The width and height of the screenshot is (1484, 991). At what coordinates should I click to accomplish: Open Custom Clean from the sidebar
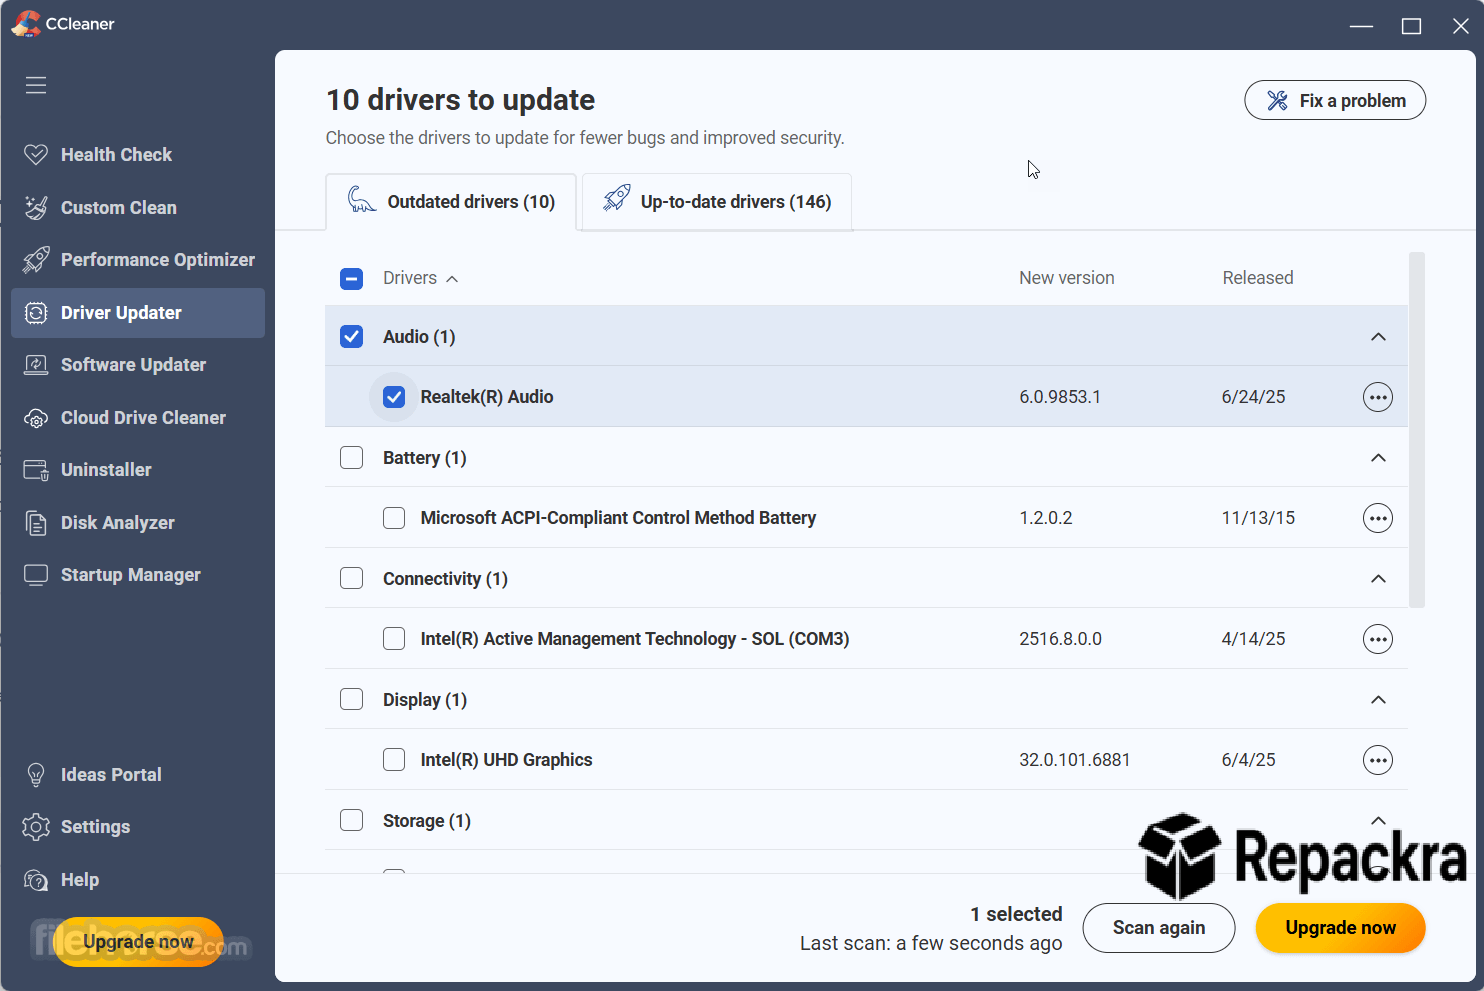(x=138, y=208)
